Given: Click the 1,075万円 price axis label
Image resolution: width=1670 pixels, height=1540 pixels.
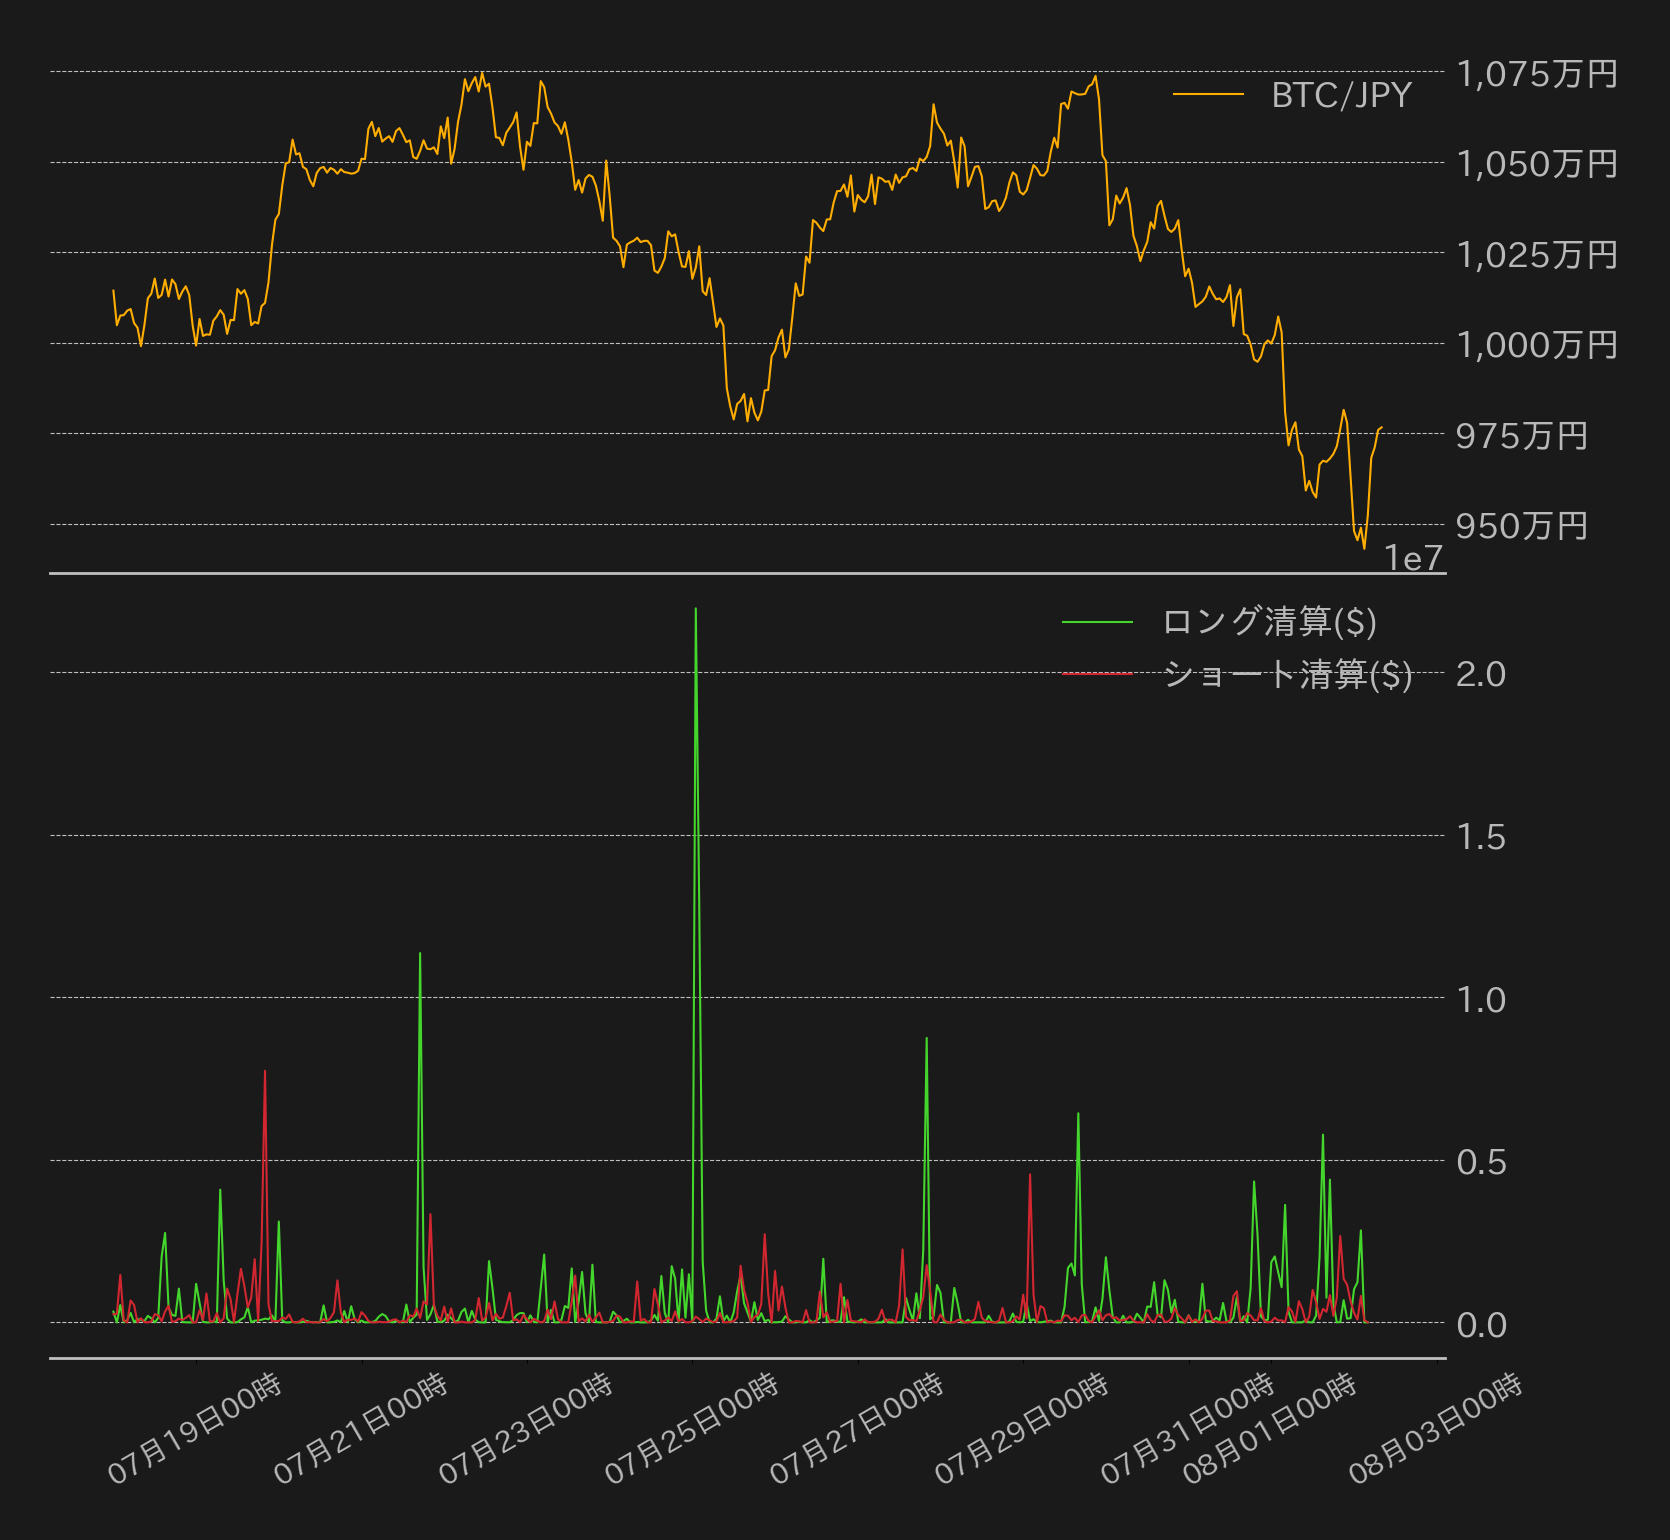Looking at the screenshot, I should pos(1537,74).
